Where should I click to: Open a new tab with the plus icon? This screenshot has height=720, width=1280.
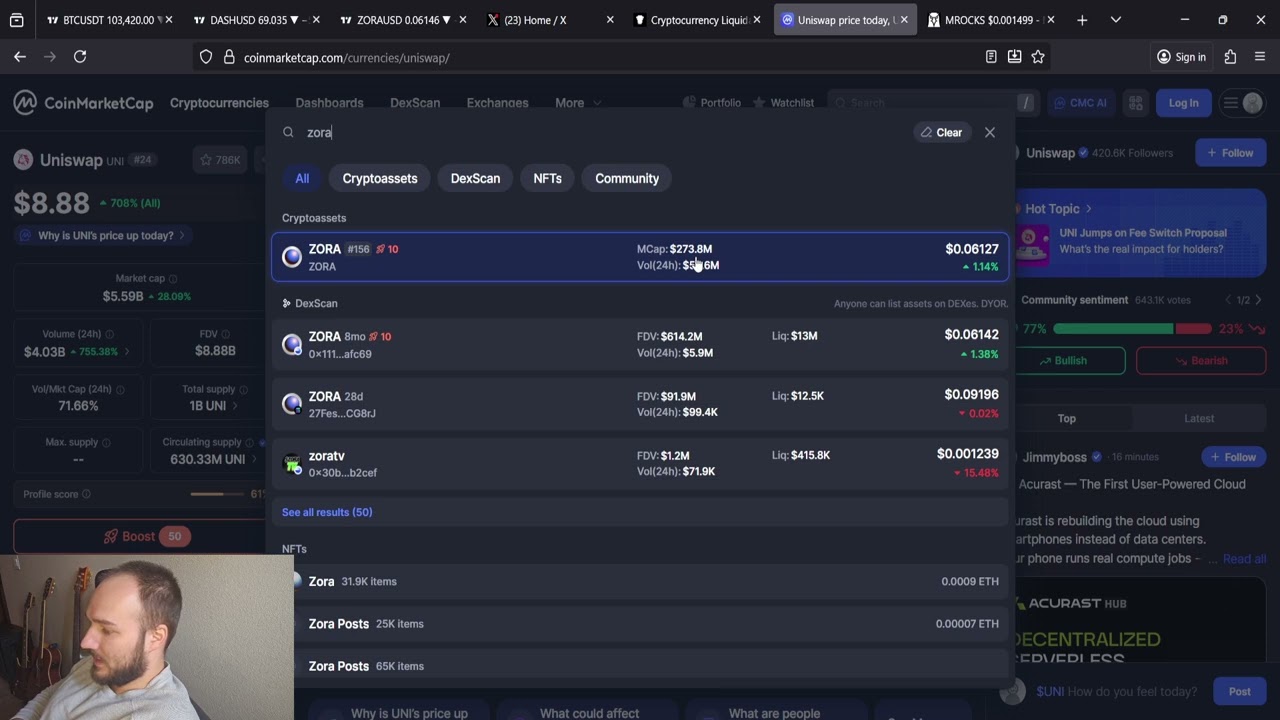(x=1082, y=20)
